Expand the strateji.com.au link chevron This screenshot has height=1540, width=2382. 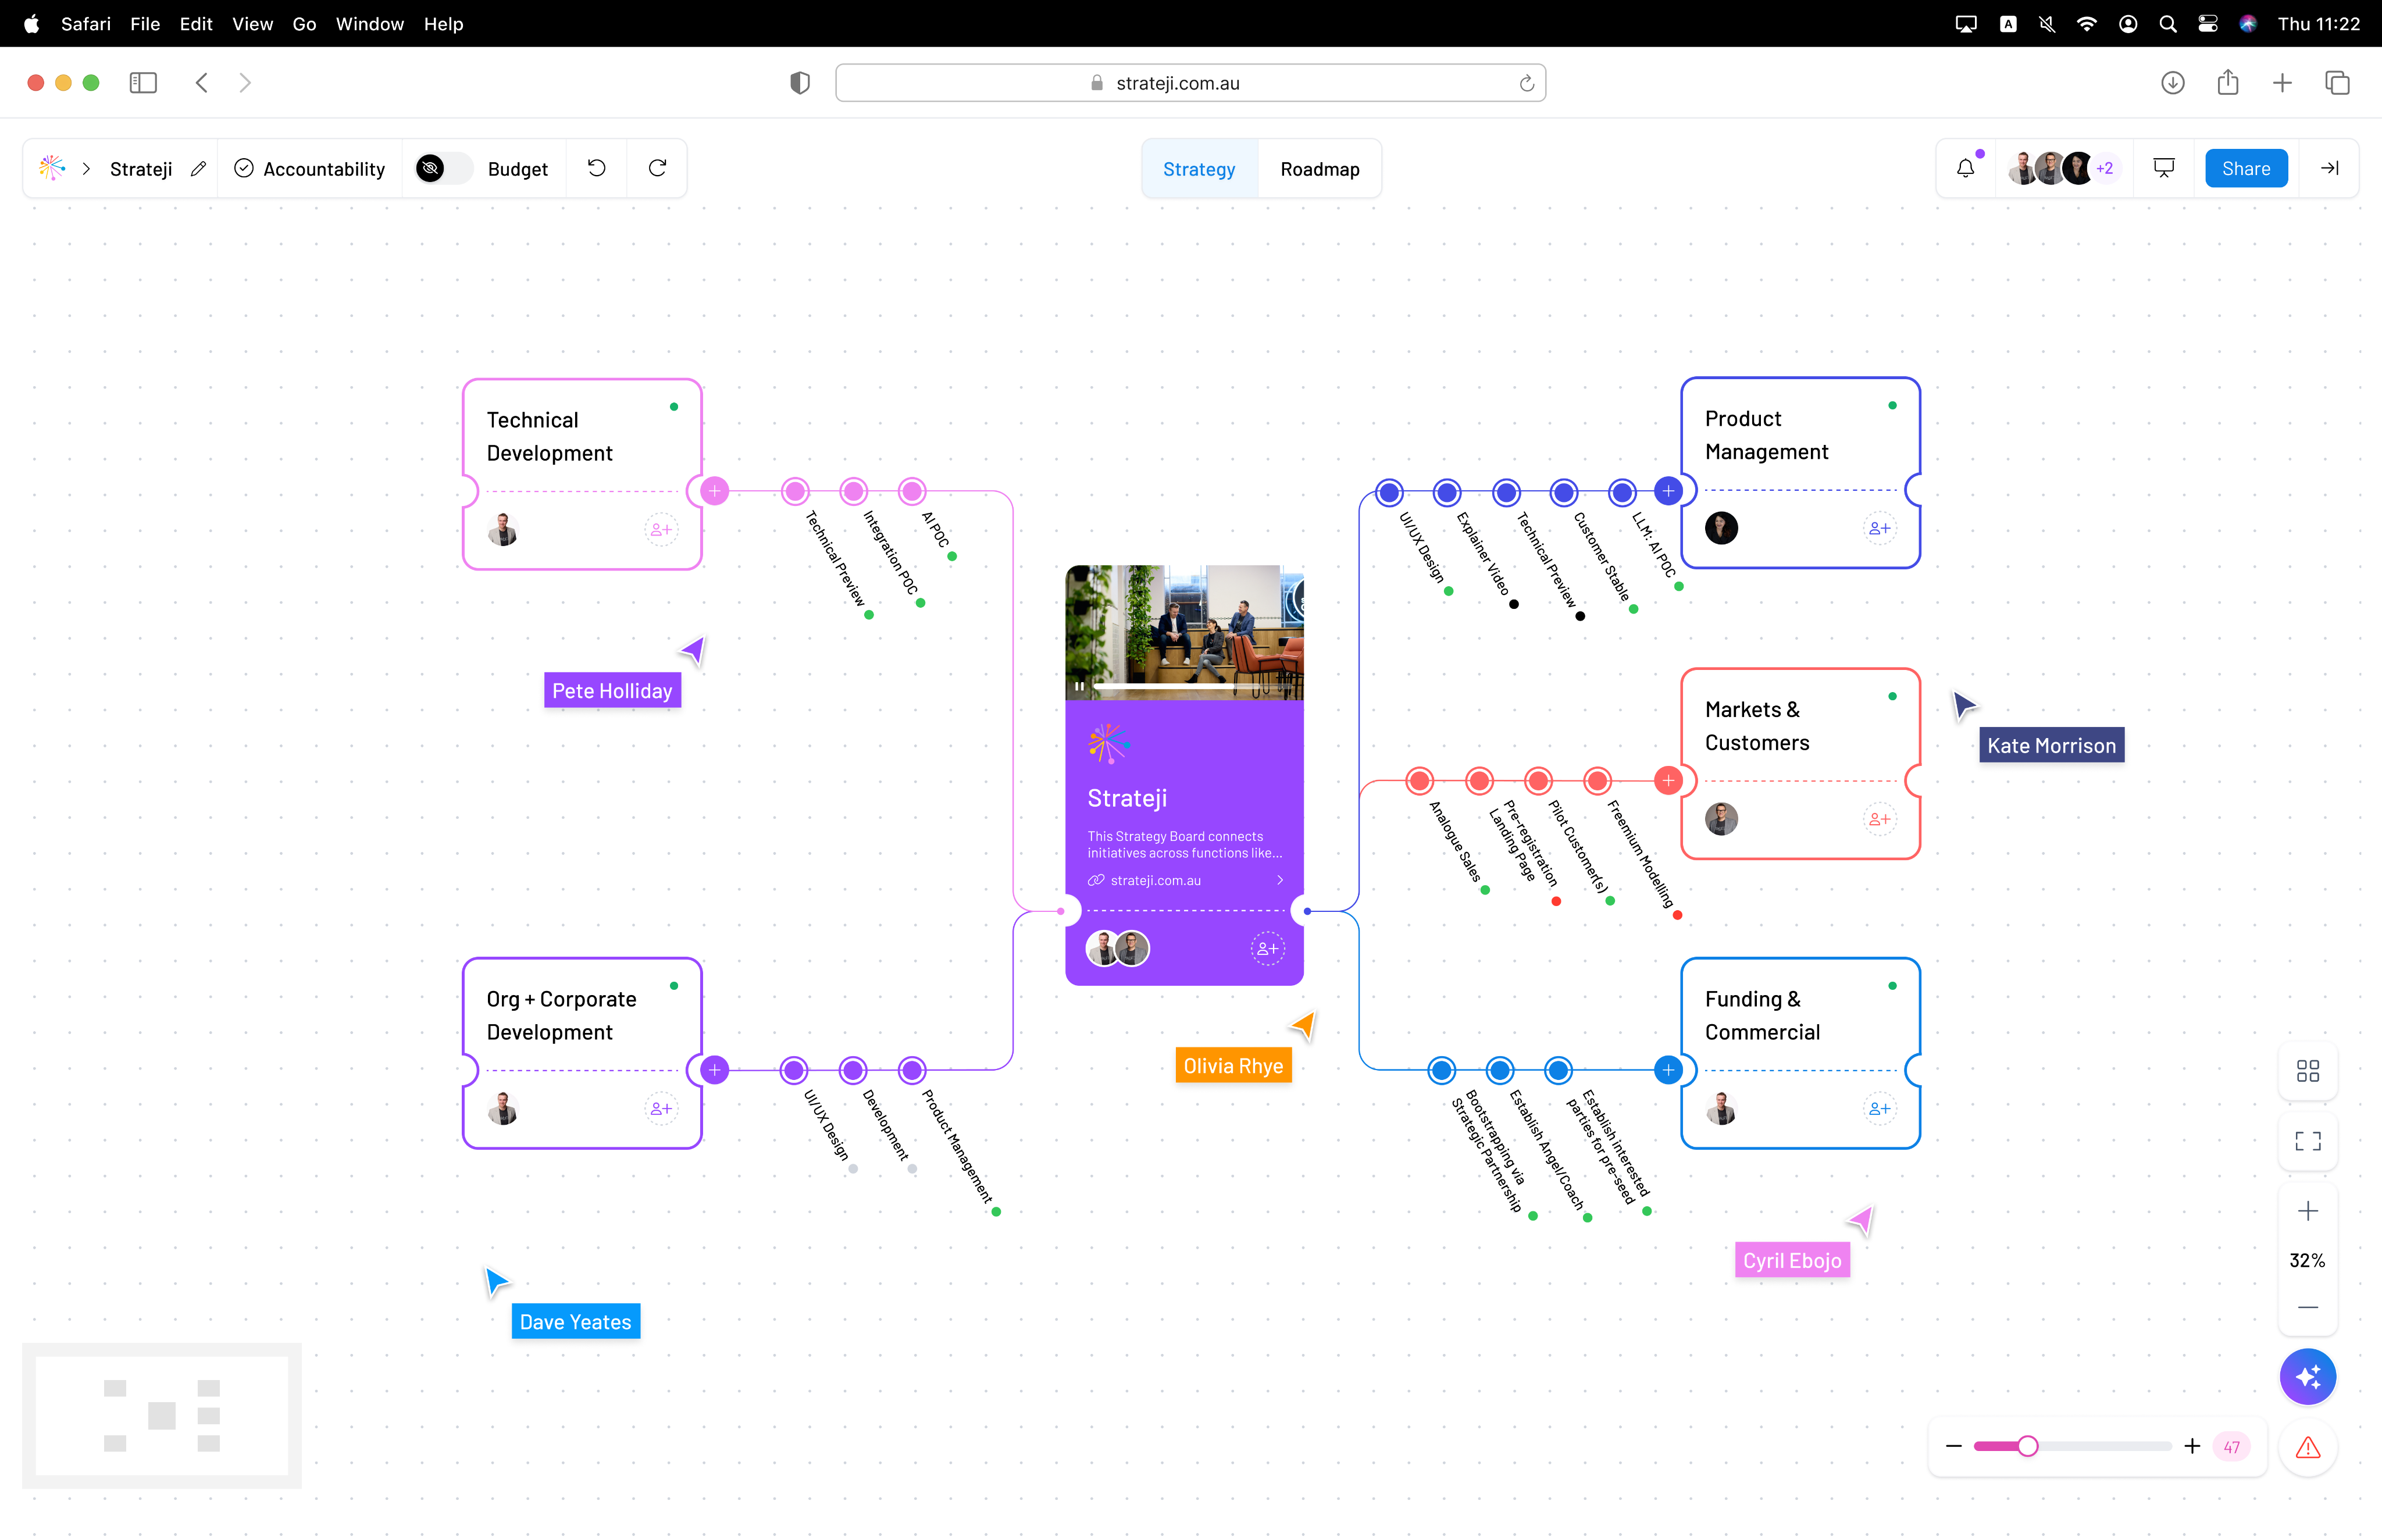pos(1280,880)
